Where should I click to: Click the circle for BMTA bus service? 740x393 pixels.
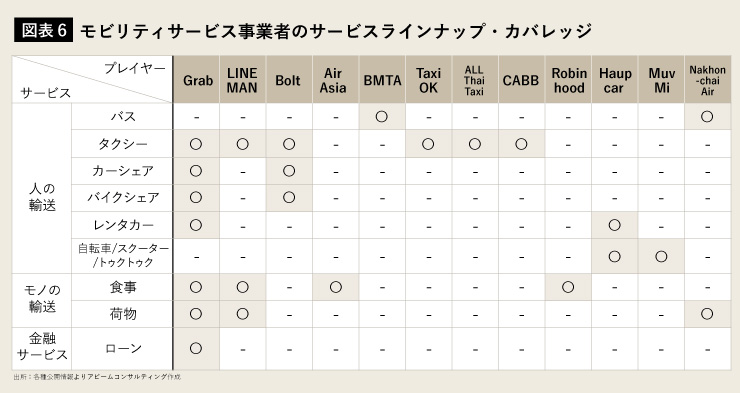tap(382, 117)
